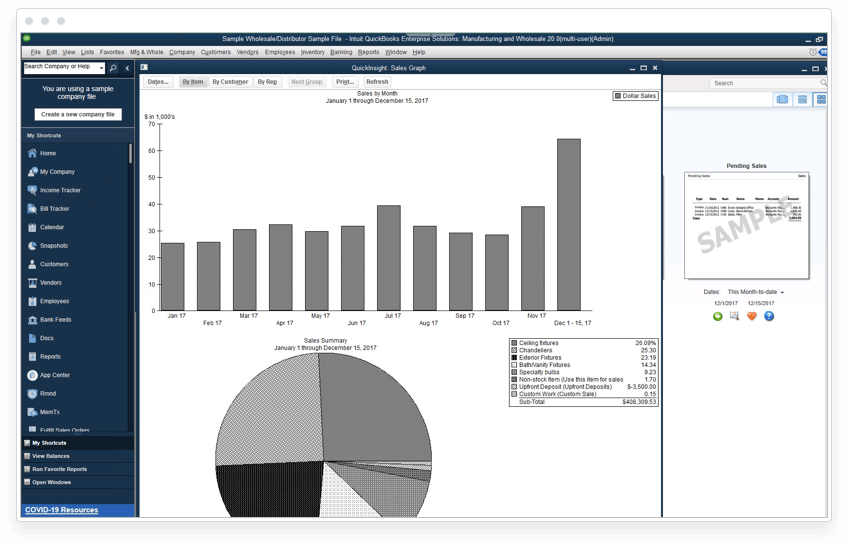The image size is (848, 546).
Task: Select Run Favorite Reports tab
Action: pos(78,469)
